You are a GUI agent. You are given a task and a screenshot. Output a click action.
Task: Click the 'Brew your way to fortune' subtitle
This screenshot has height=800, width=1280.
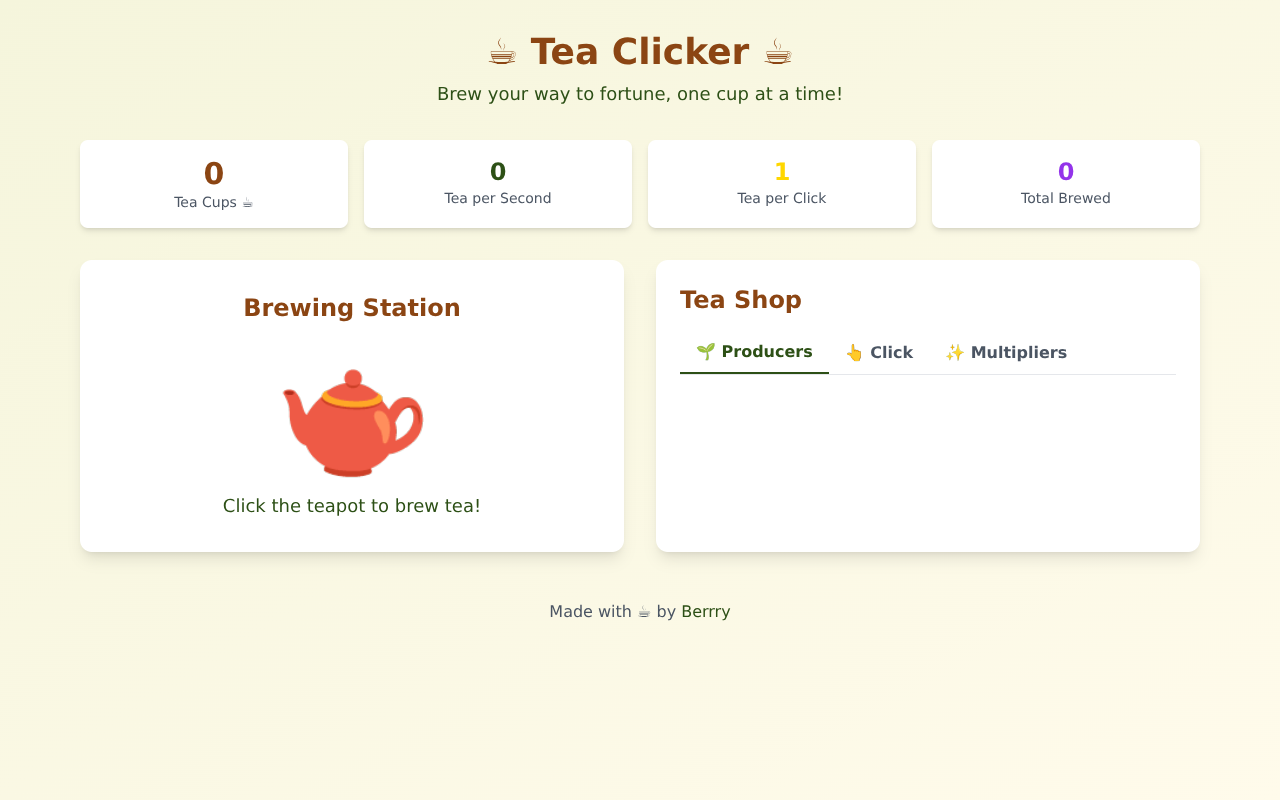coord(639,93)
